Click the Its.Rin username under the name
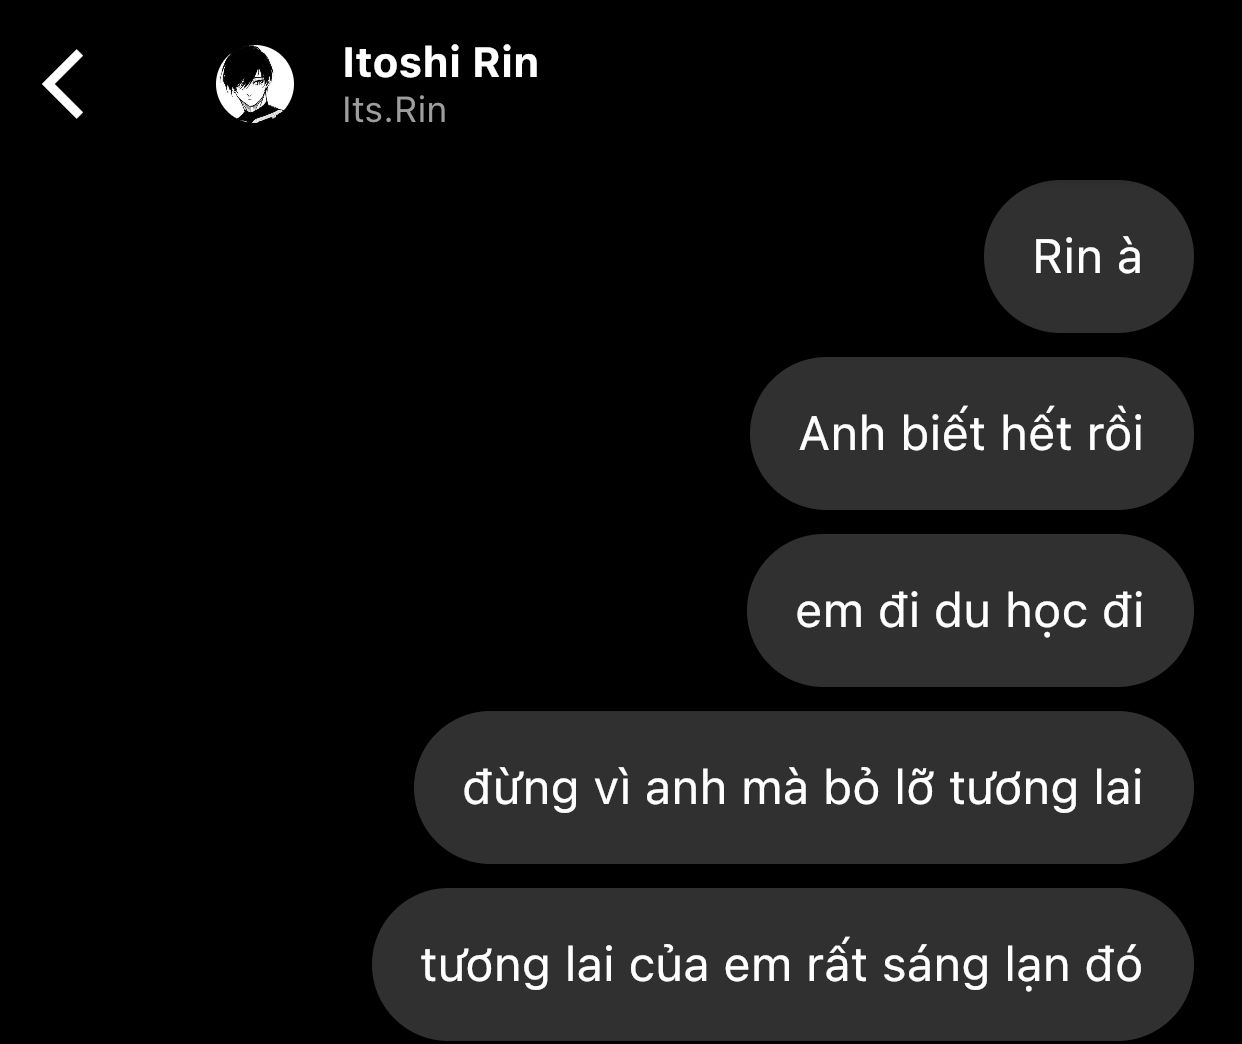Viewport: 1242px width, 1044px height. [x=394, y=110]
